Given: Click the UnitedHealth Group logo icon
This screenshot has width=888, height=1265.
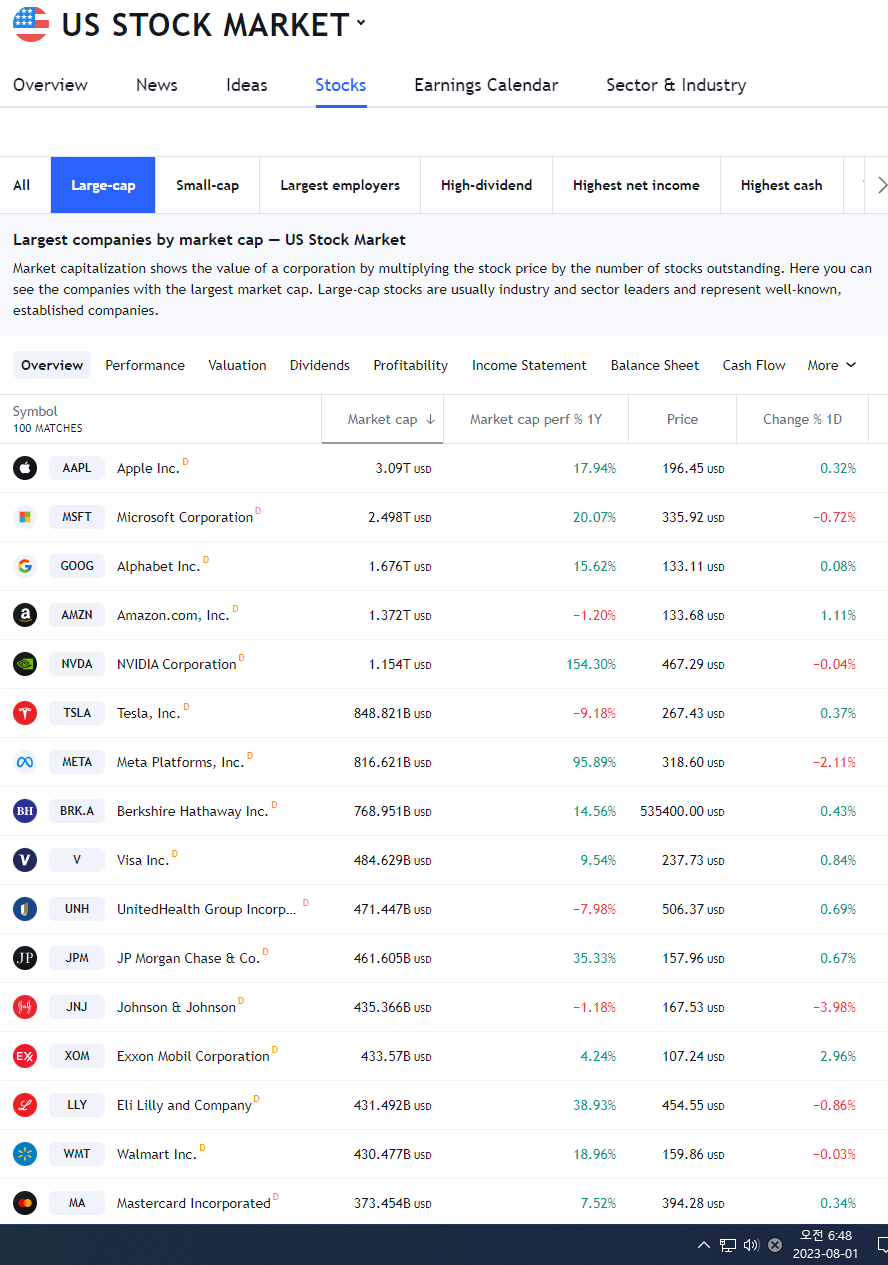Looking at the screenshot, I should pos(25,909).
